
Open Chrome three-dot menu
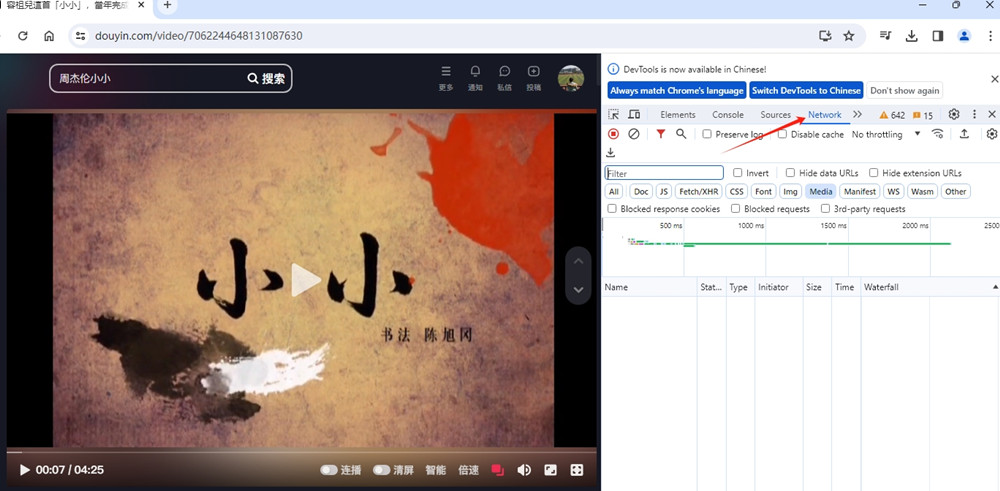(x=991, y=36)
